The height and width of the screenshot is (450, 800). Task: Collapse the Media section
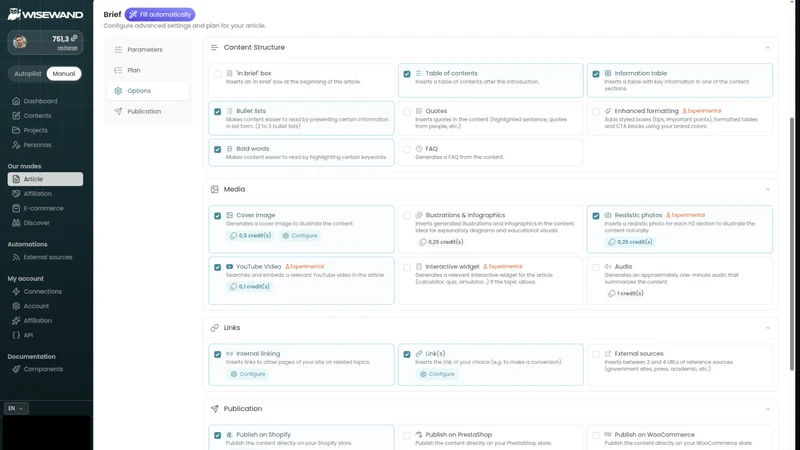[x=767, y=189]
